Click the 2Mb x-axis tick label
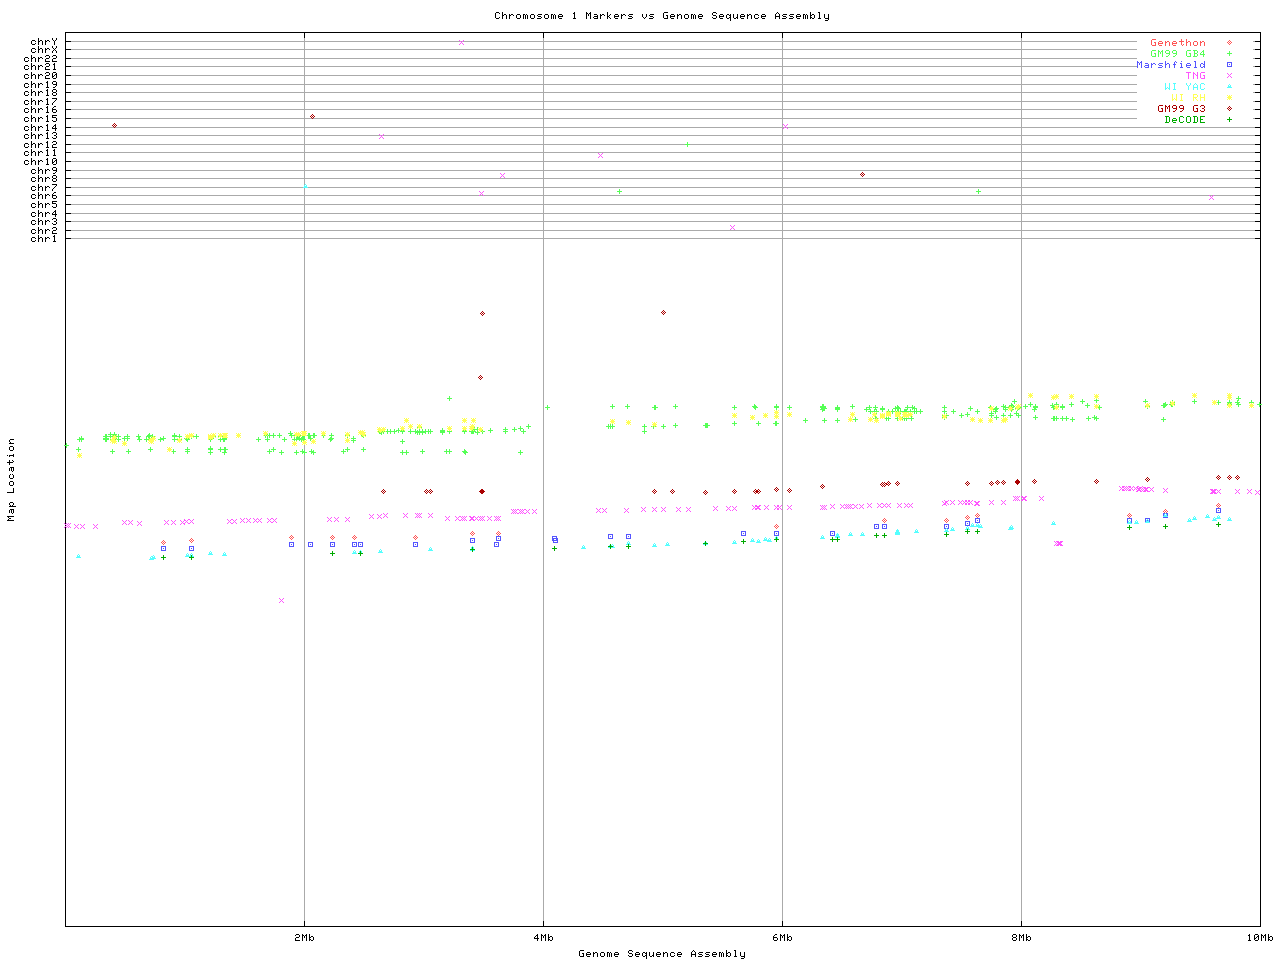The image size is (1280, 960). pyautogui.click(x=304, y=938)
